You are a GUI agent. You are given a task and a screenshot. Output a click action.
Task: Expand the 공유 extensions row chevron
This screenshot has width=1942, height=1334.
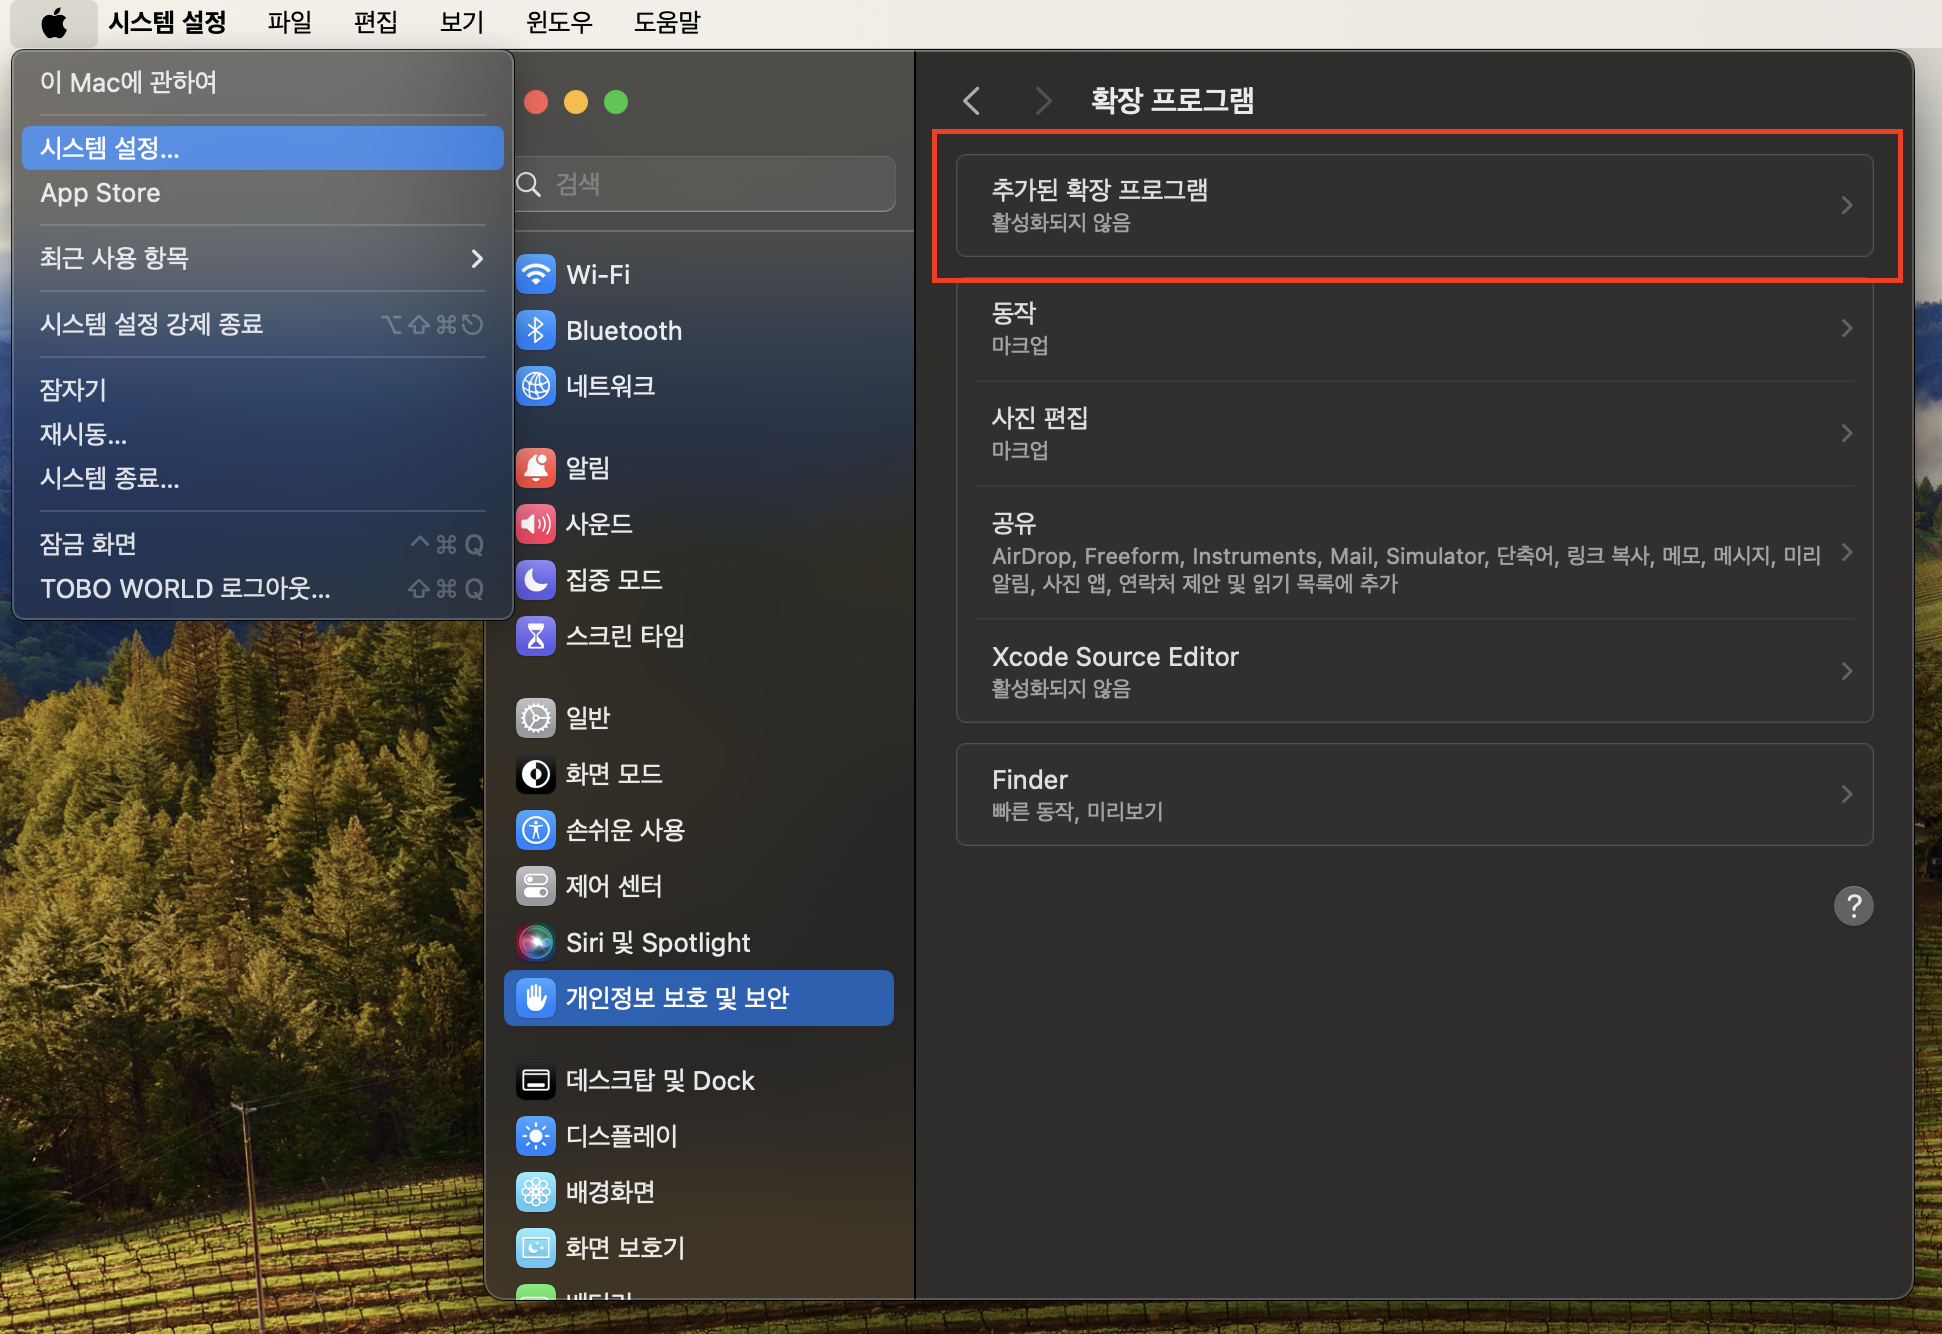[1846, 553]
